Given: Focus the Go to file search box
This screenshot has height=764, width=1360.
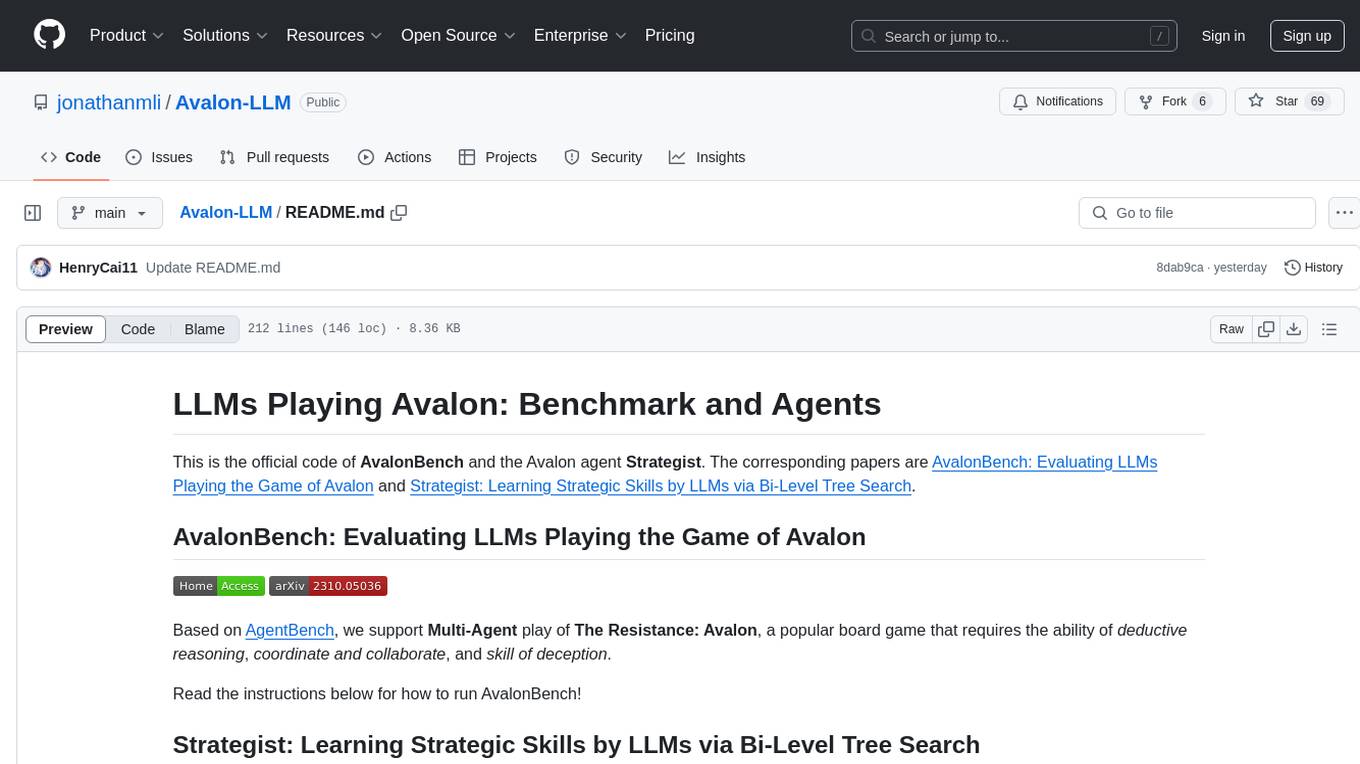Looking at the screenshot, I should coord(1197,213).
